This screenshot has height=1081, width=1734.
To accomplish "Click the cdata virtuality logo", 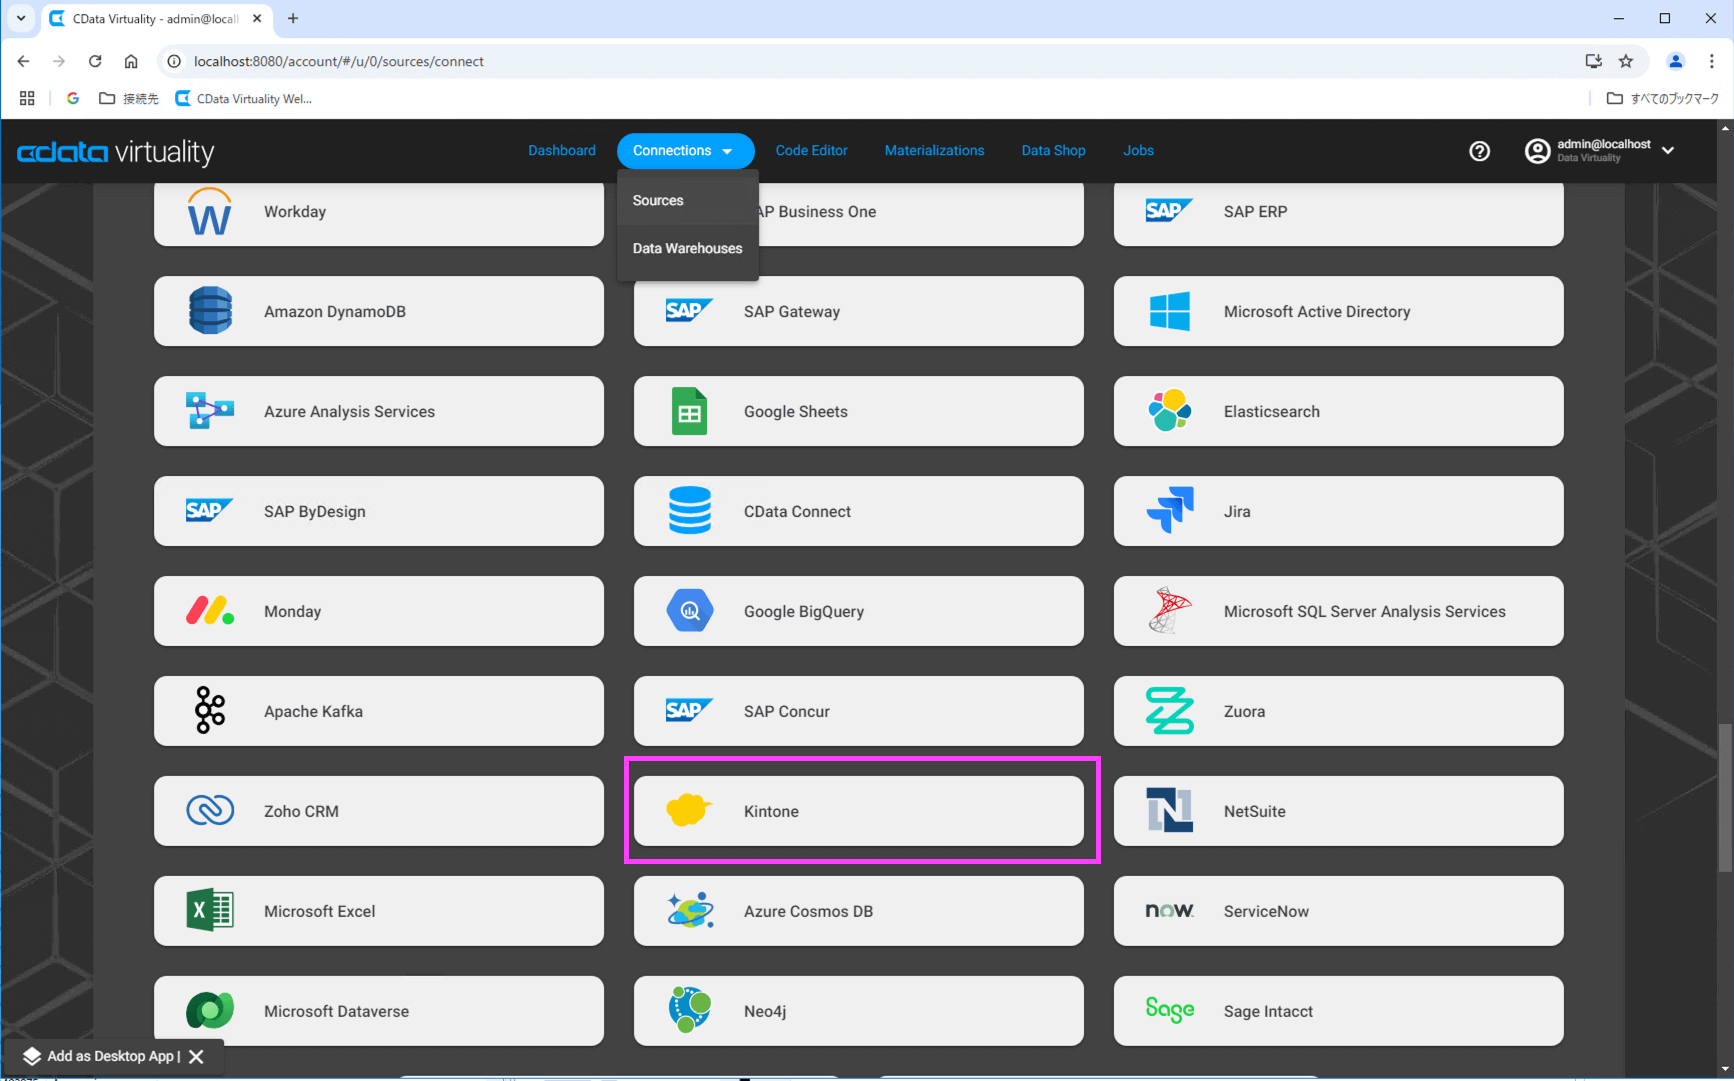I will click(x=116, y=151).
